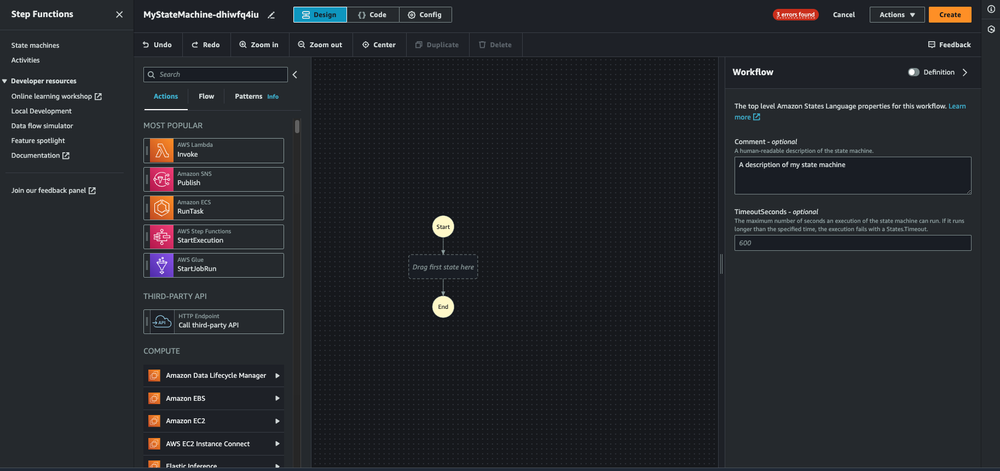Open State machines in the sidebar

pos(35,45)
